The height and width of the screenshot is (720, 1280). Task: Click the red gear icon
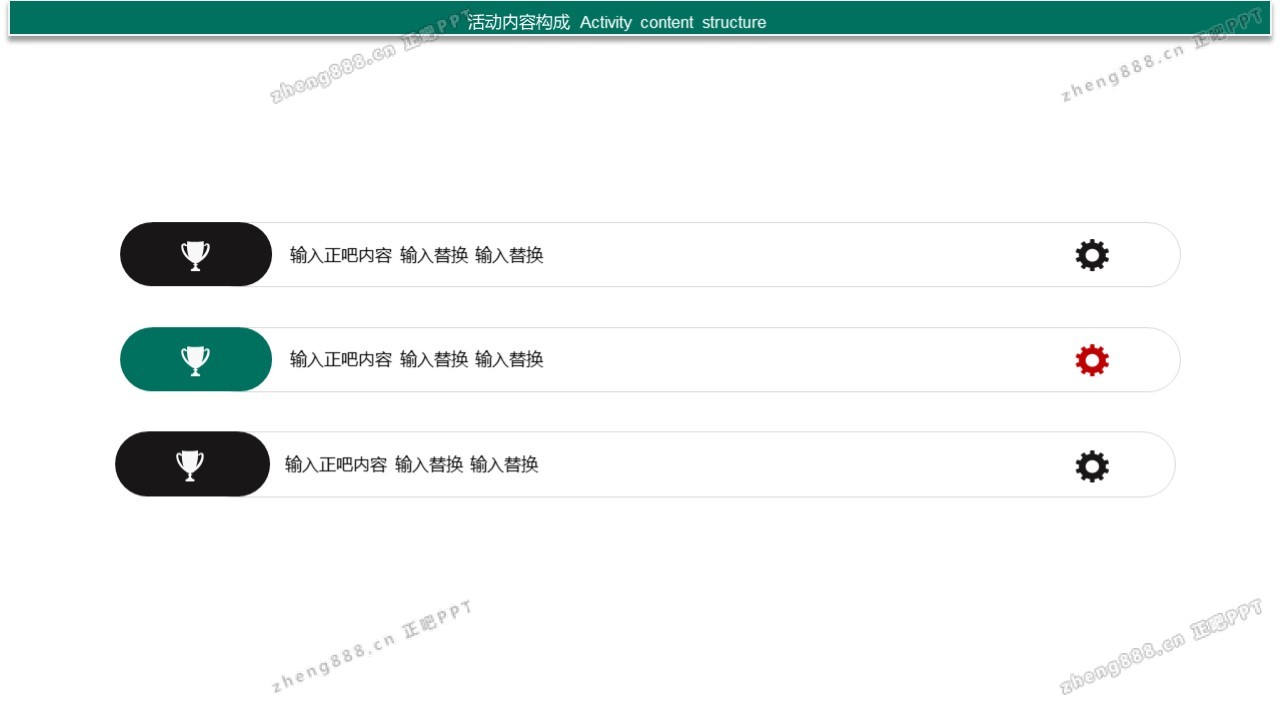click(x=1092, y=360)
